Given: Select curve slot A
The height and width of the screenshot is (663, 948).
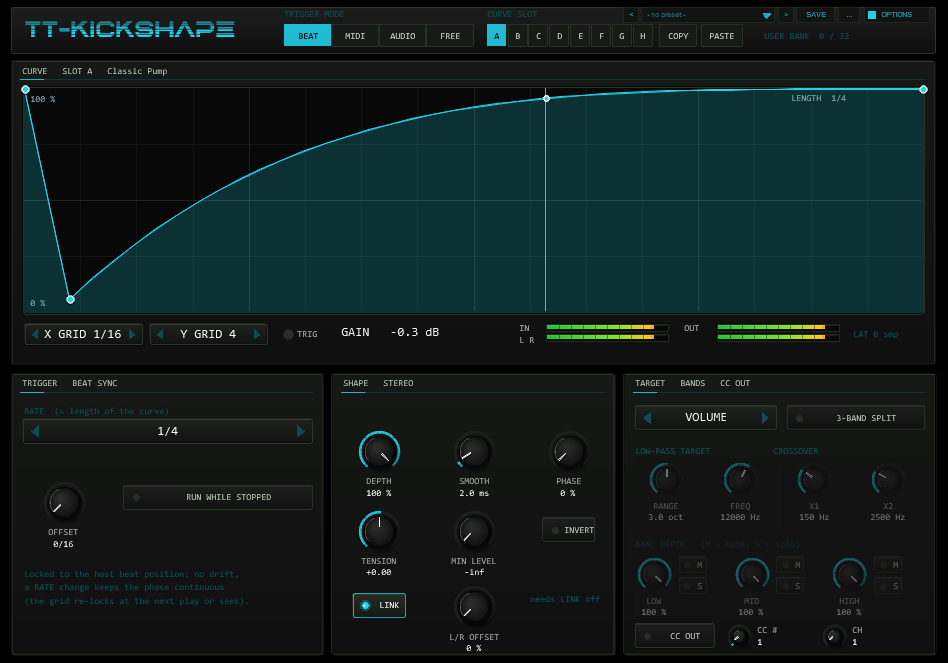Looking at the screenshot, I should coord(496,36).
